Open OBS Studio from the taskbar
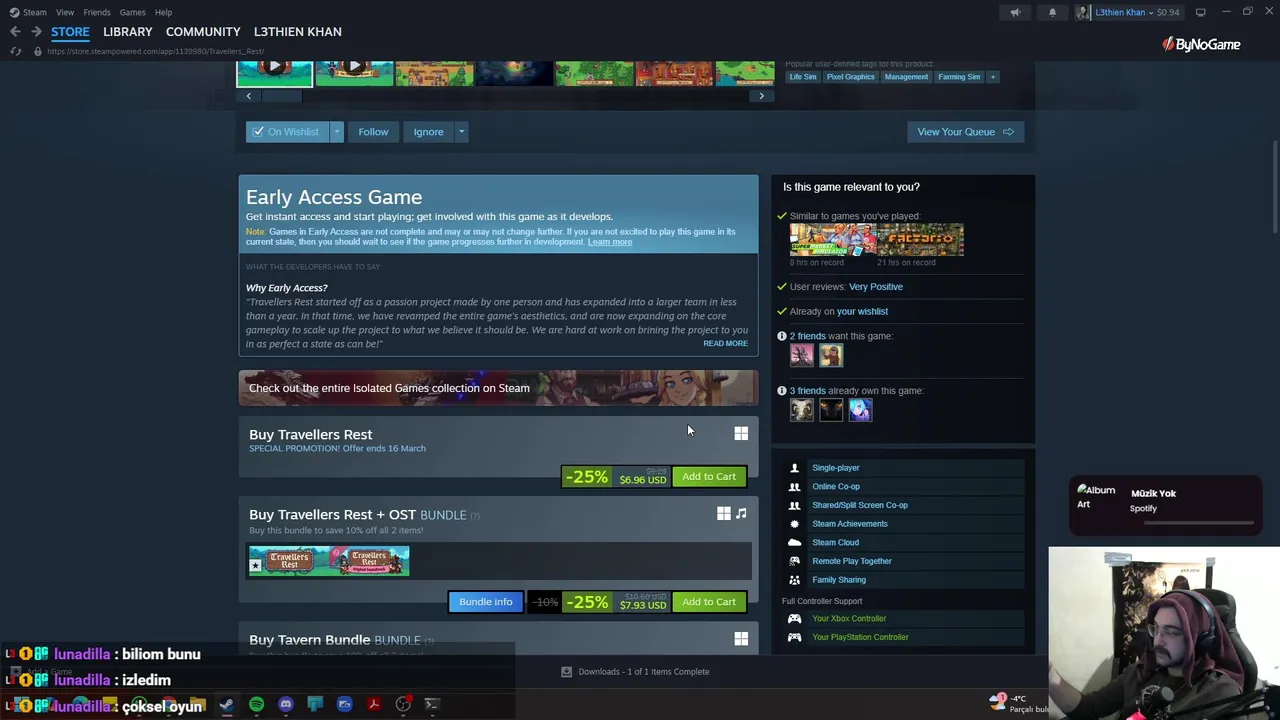 (403, 704)
